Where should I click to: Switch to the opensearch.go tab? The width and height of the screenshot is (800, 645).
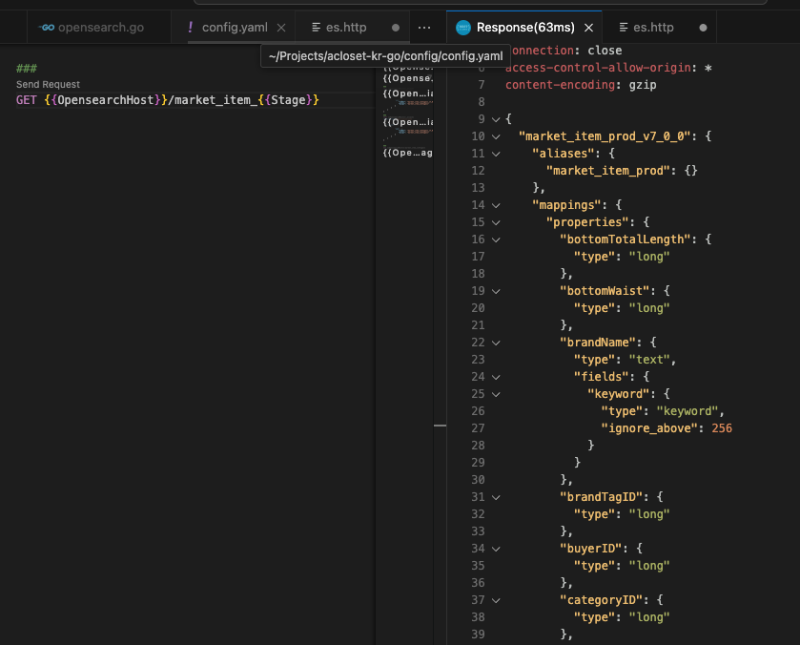click(100, 28)
